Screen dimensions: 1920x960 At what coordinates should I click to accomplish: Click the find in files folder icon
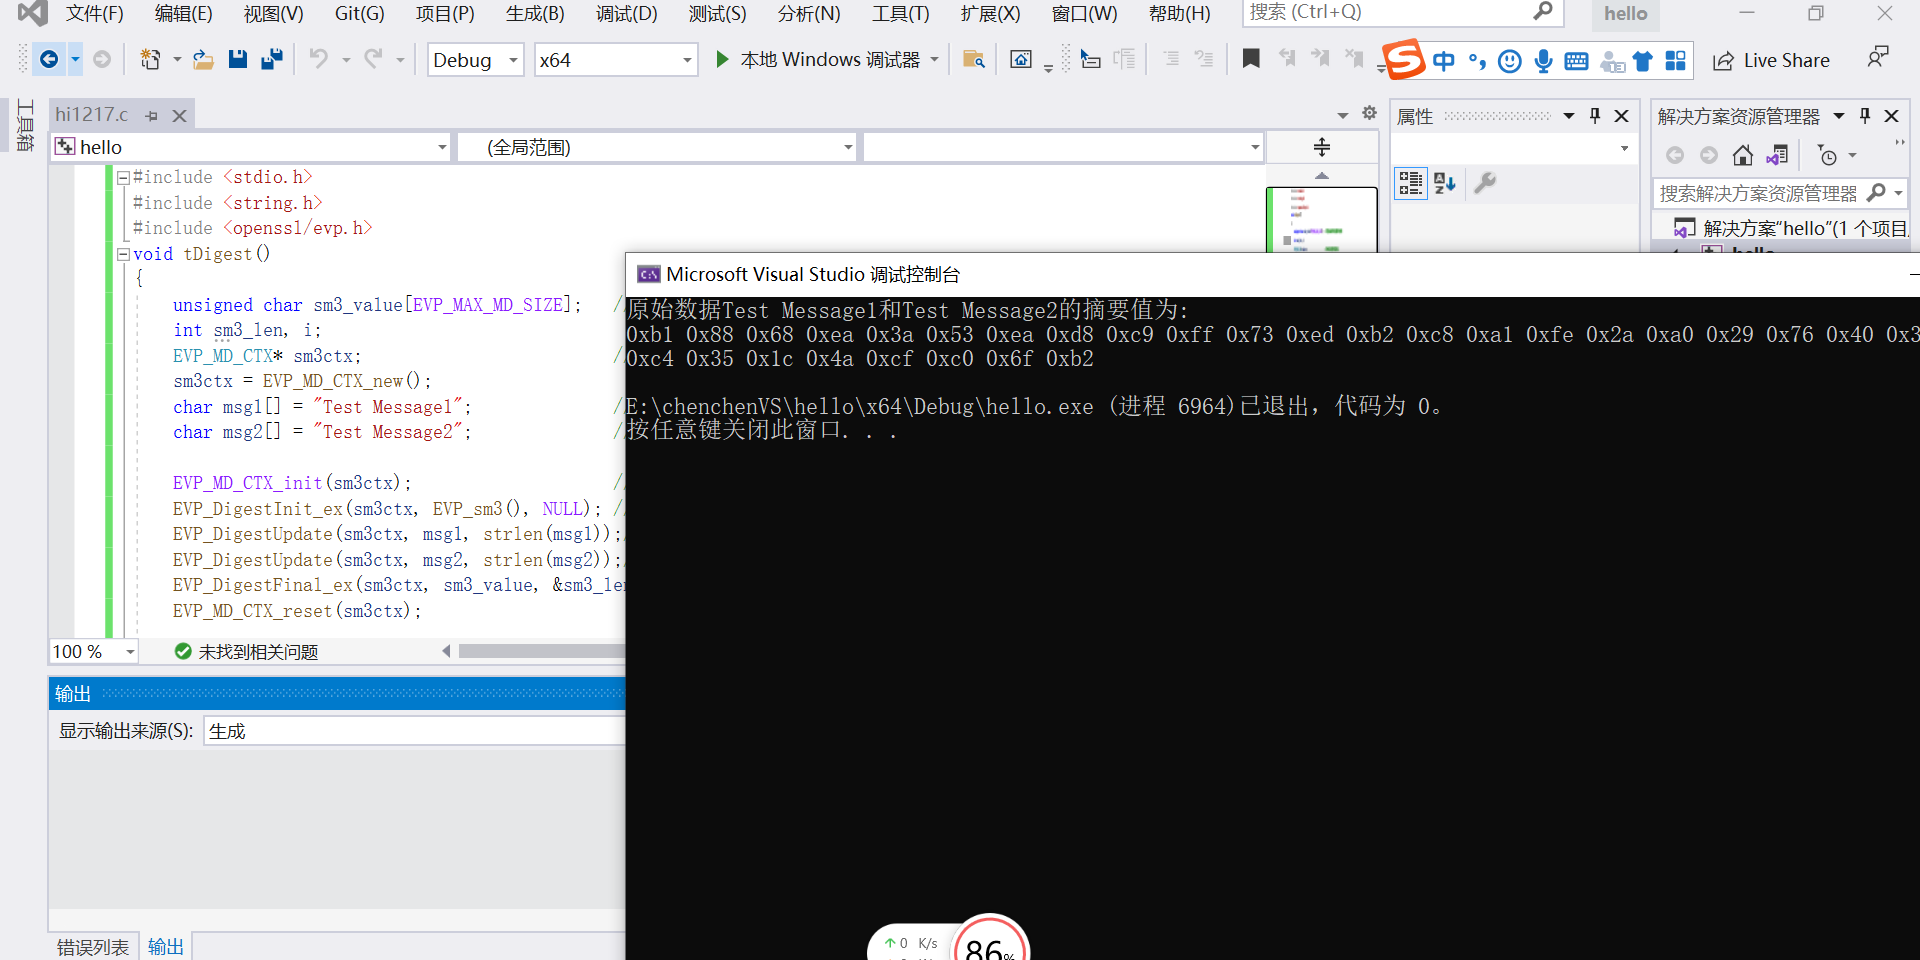[x=973, y=60]
